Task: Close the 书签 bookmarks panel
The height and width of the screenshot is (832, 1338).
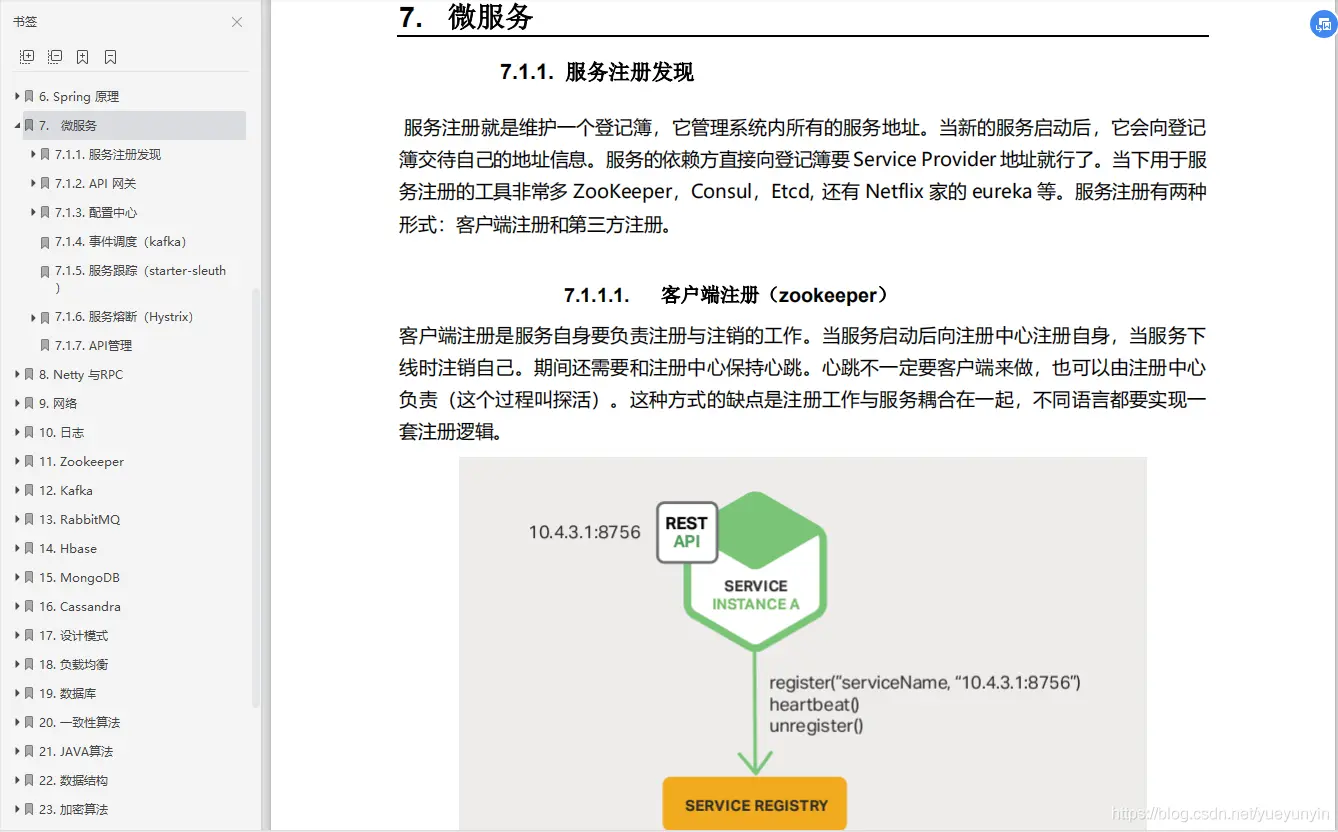Action: [236, 22]
